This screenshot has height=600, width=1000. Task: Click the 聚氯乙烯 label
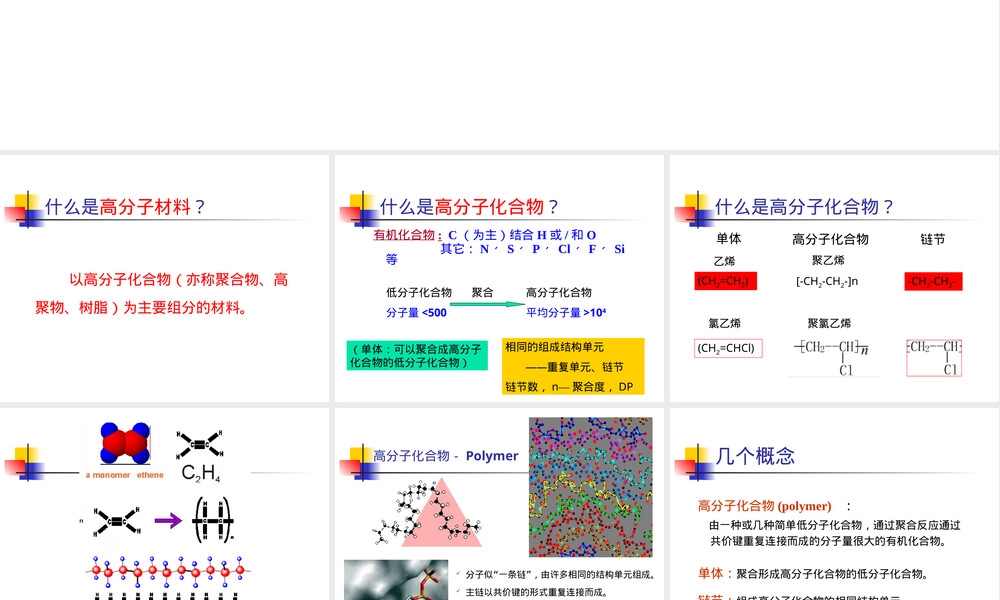(x=830, y=323)
